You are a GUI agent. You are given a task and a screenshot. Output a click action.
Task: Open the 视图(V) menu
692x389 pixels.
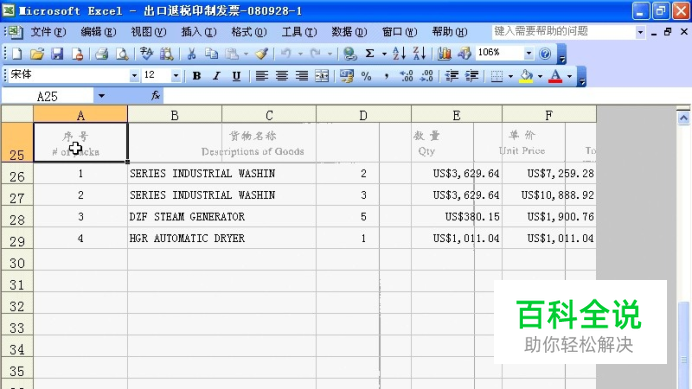[x=149, y=32]
